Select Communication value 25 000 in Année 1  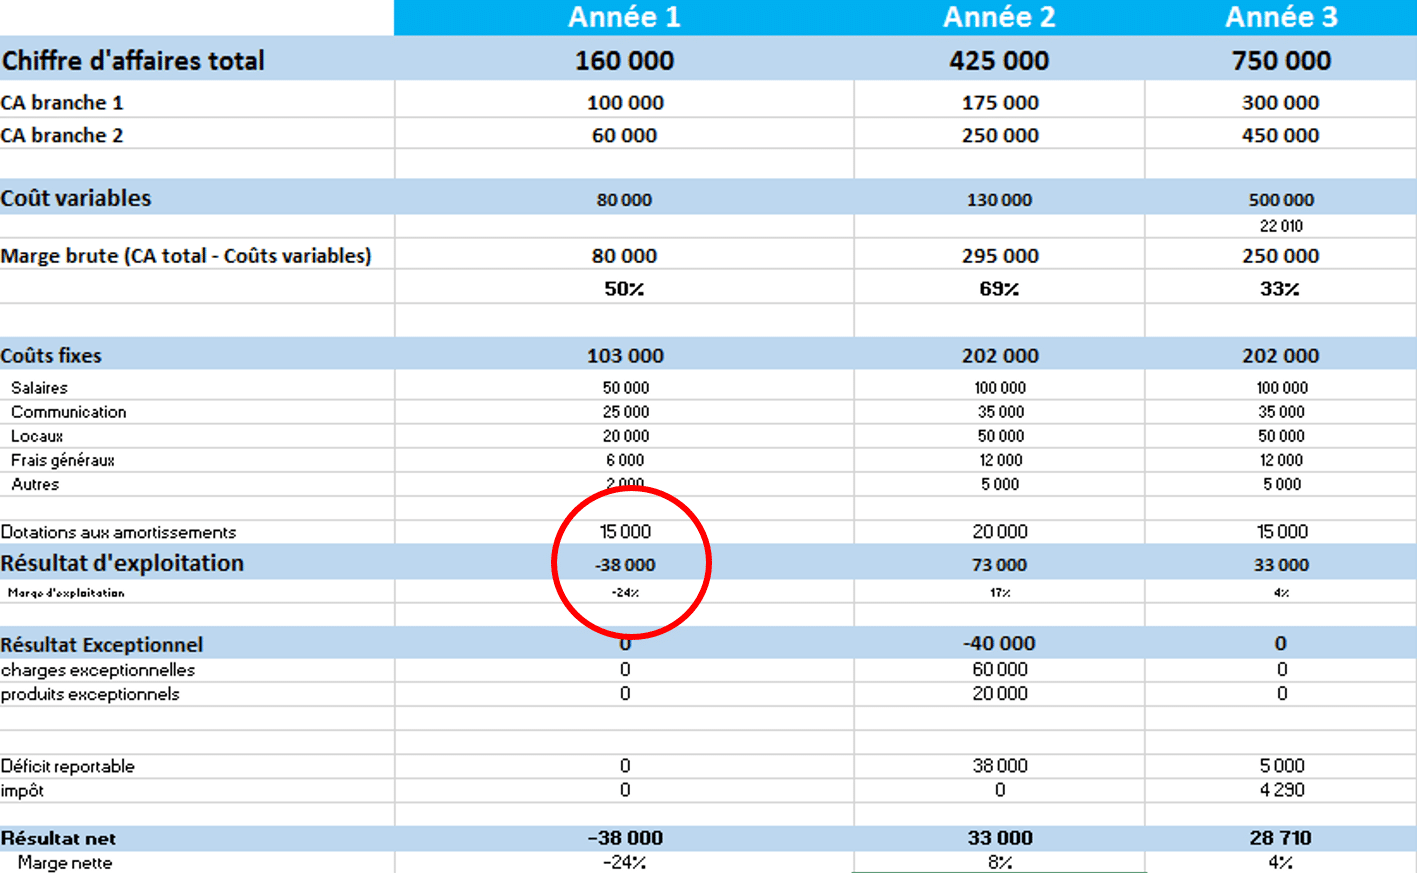point(626,412)
